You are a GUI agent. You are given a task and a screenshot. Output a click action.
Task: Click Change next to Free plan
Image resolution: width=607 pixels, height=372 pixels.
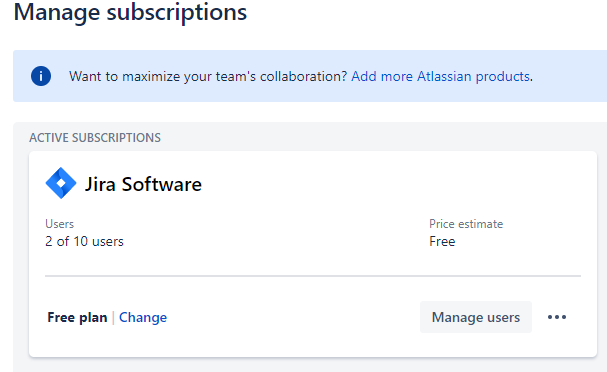point(143,317)
